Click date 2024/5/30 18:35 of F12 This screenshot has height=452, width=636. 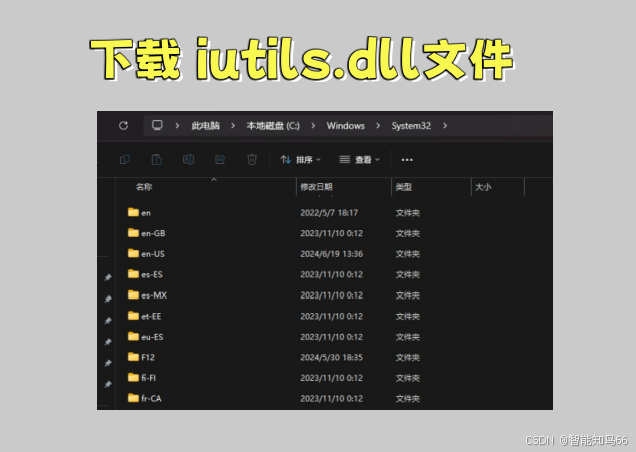(x=331, y=357)
